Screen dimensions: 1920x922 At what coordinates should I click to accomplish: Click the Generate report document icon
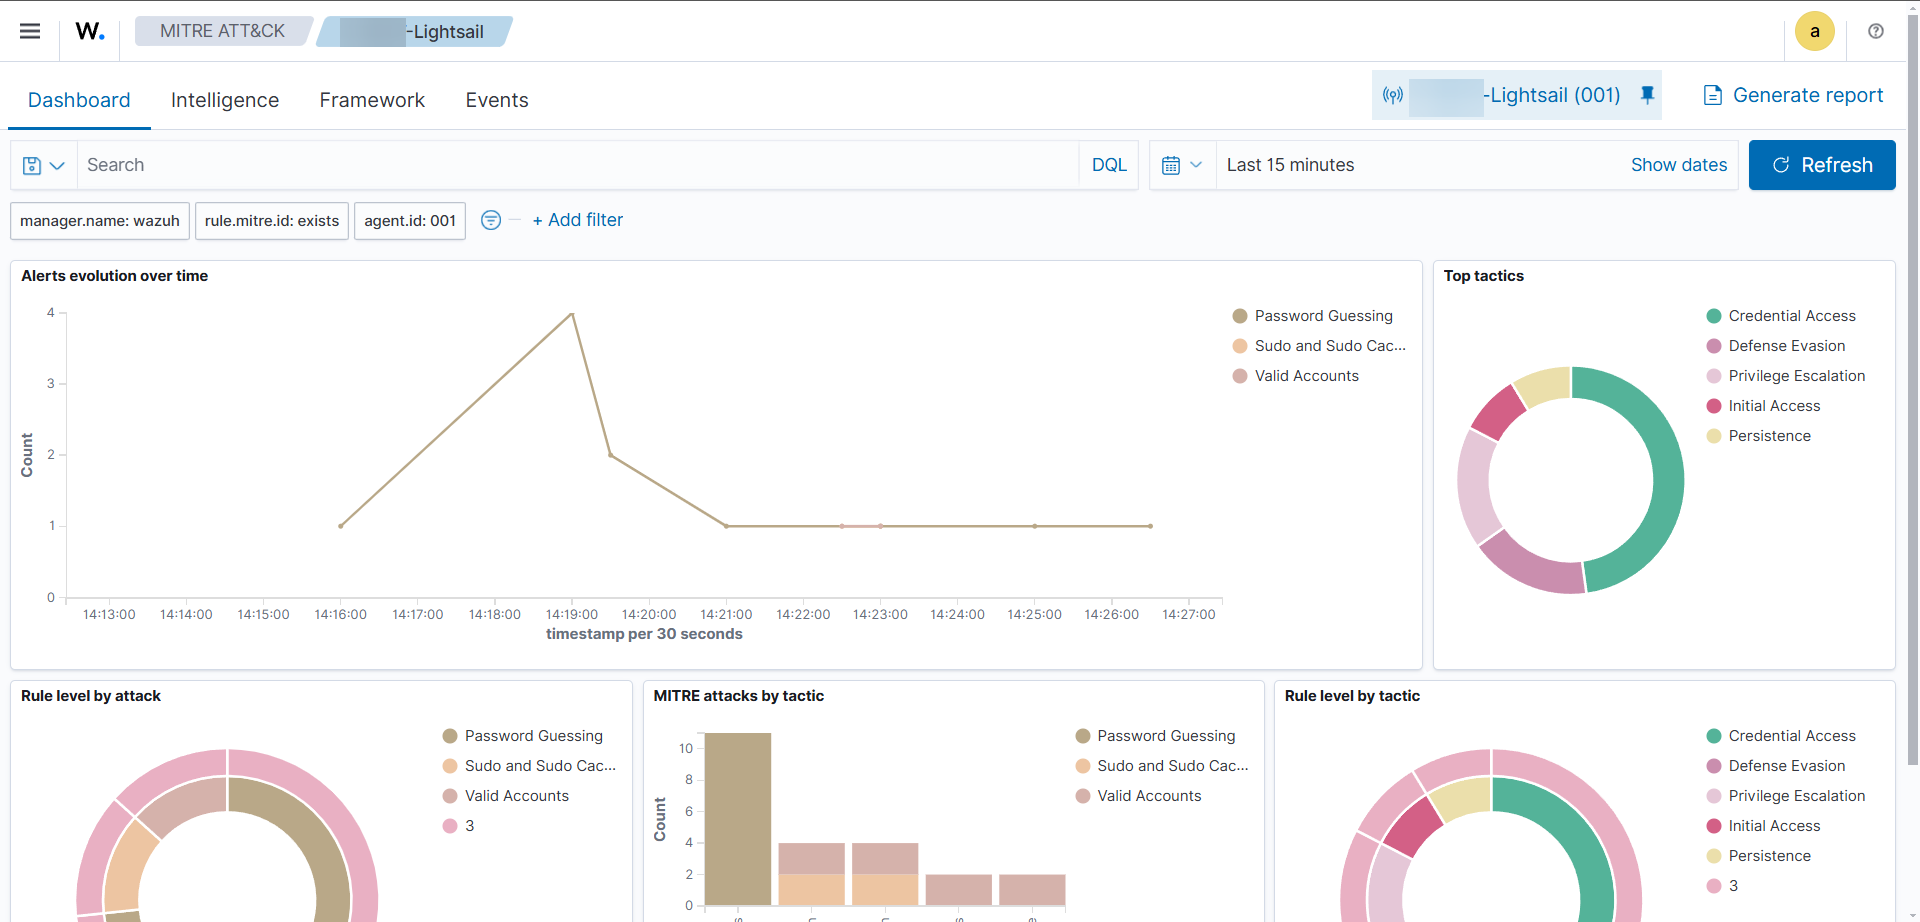[1712, 95]
